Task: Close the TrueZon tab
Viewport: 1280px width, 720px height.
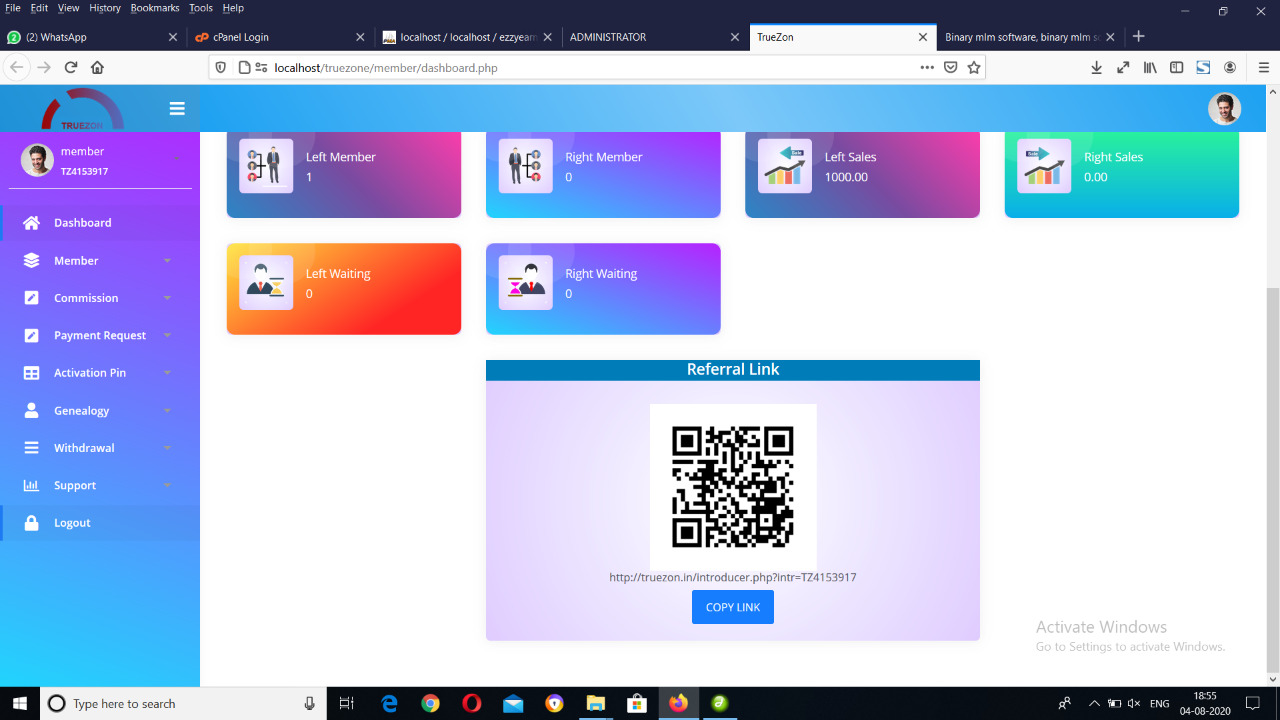Action: 923,37
